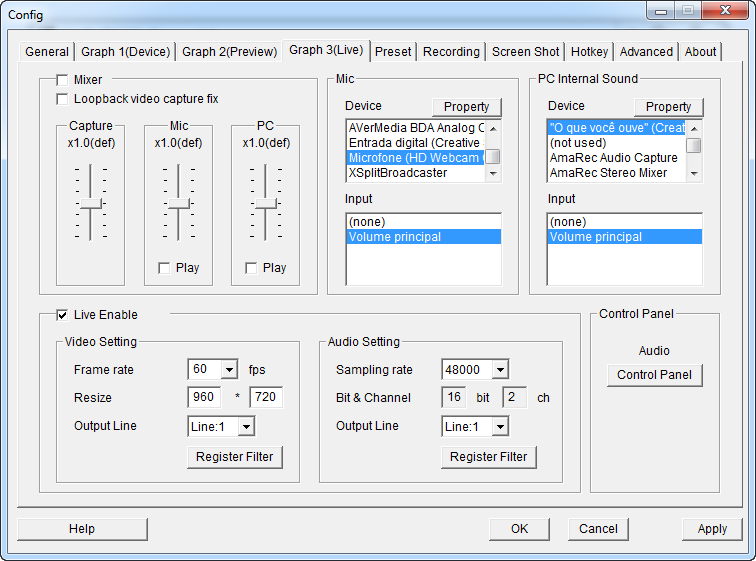
Task: Open the Screen Shot tab
Action: [x=526, y=52]
